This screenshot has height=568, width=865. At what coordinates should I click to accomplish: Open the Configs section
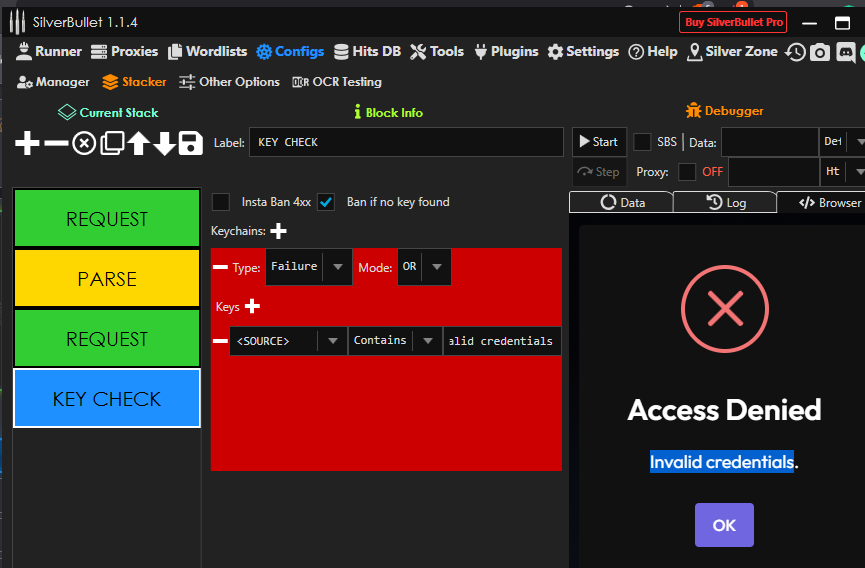coord(290,51)
